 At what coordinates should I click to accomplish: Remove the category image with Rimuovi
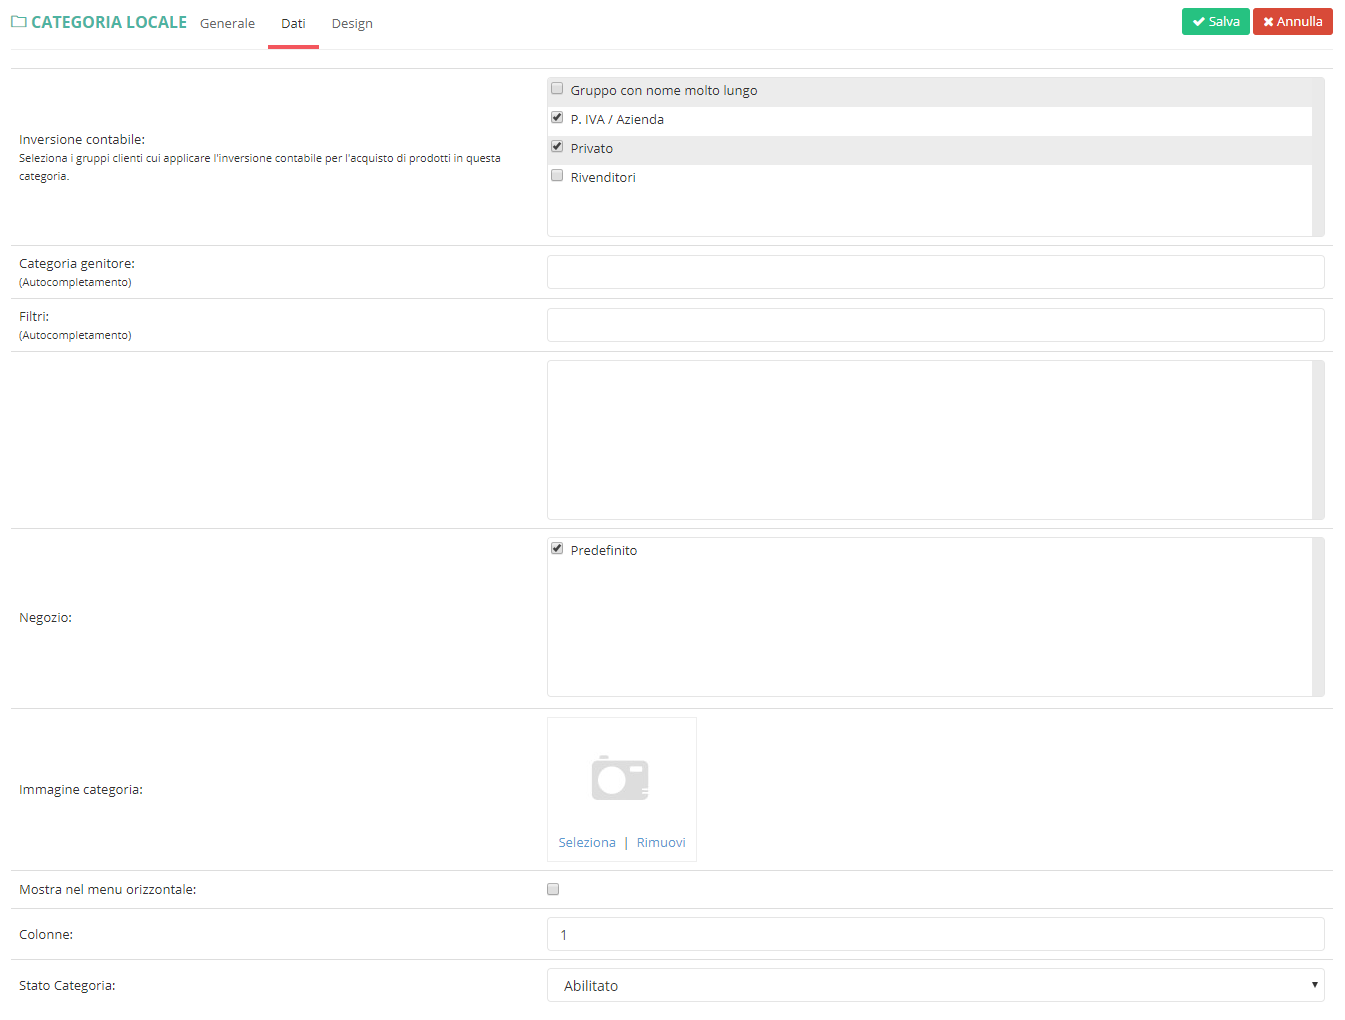pyautogui.click(x=661, y=842)
